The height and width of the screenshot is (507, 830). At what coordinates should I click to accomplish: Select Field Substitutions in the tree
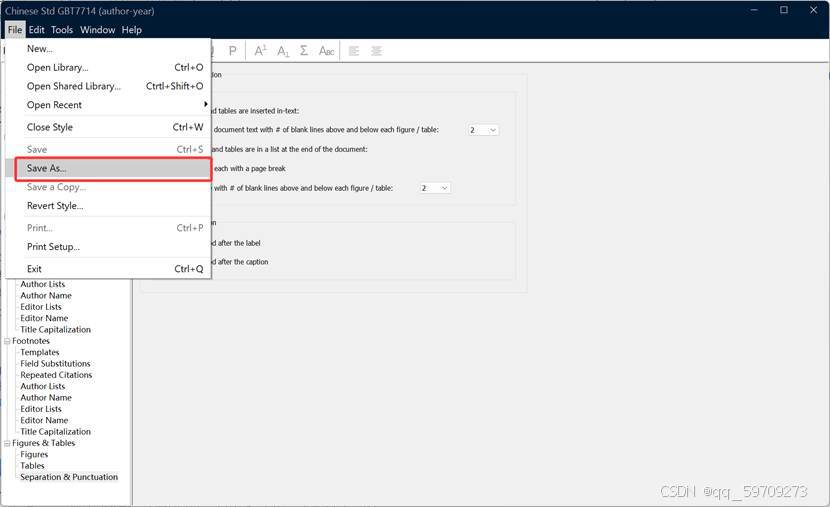[55, 364]
